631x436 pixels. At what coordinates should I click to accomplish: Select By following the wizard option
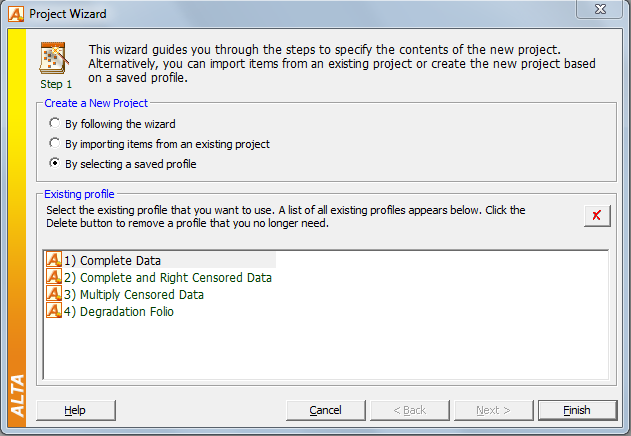point(54,123)
